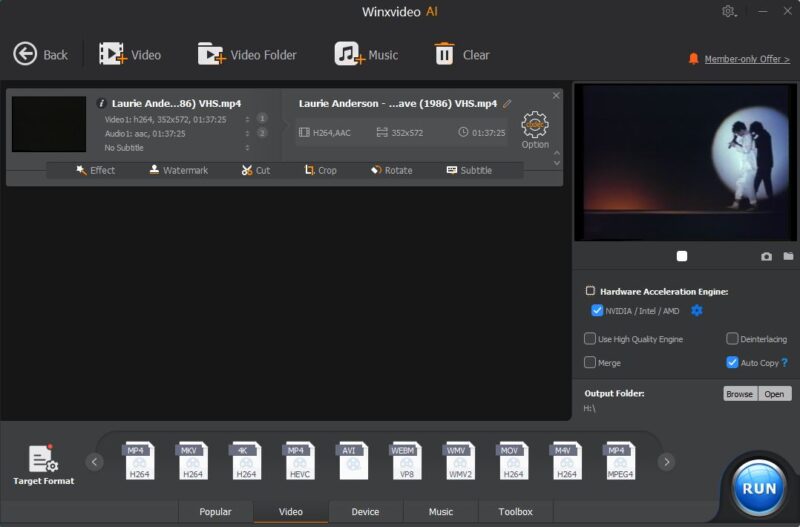Image resolution: width=800 pixels, height=527 pixels.
Task: Open codec Option gear
Action: tap(535, 124)
